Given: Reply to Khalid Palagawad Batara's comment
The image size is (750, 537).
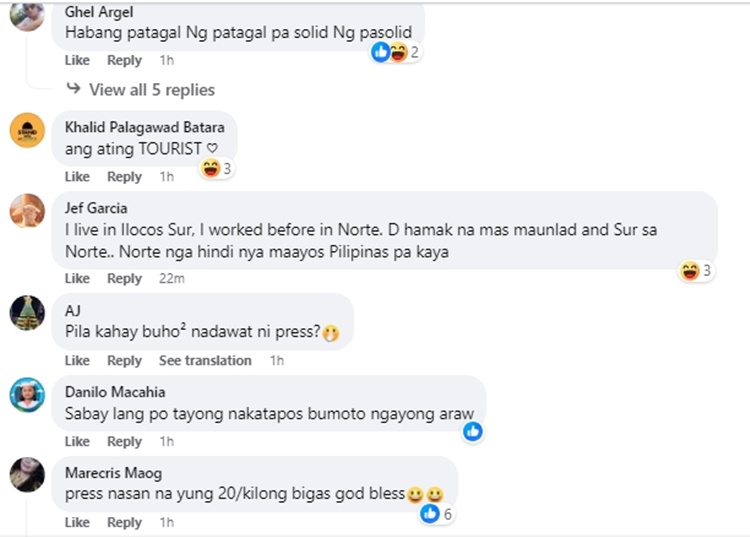Looking at the screenshot, I should tap(124, 177).
